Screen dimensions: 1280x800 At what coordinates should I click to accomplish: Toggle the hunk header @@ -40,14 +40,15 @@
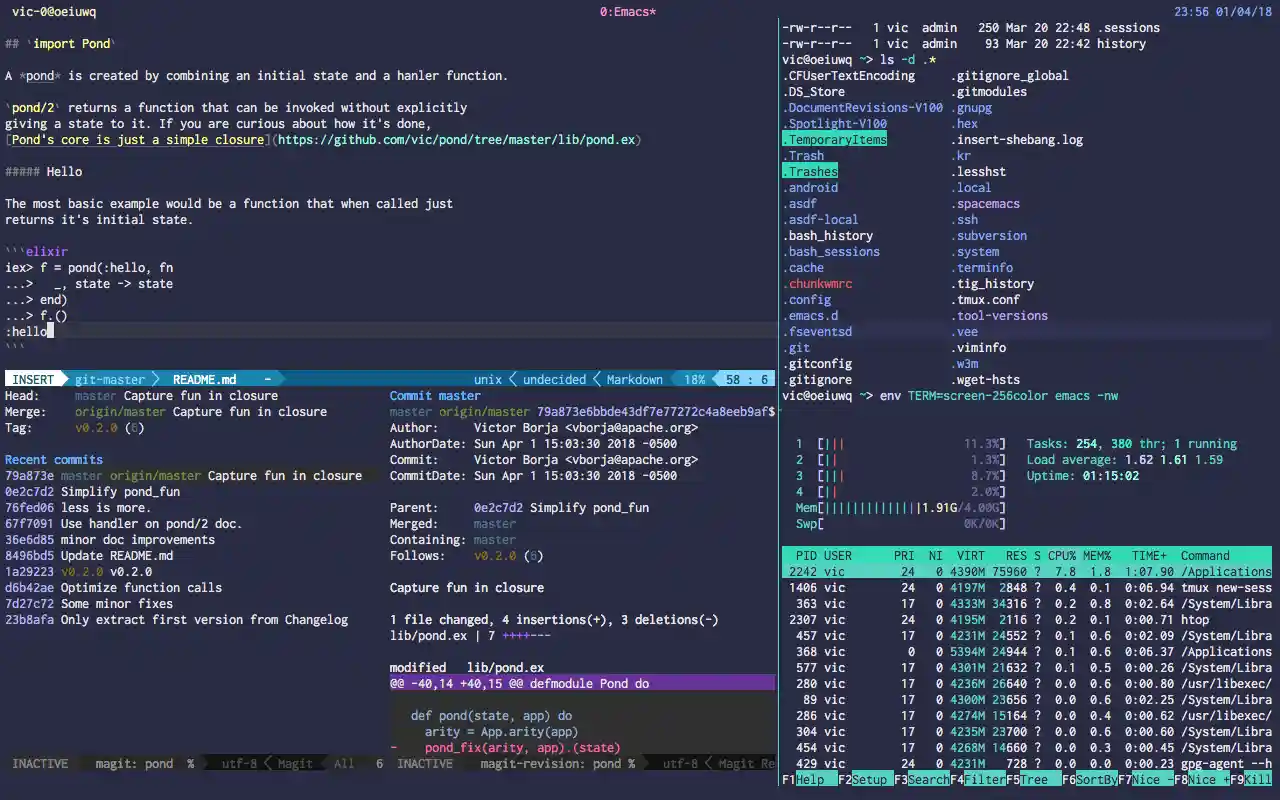(x=582, y=683)
